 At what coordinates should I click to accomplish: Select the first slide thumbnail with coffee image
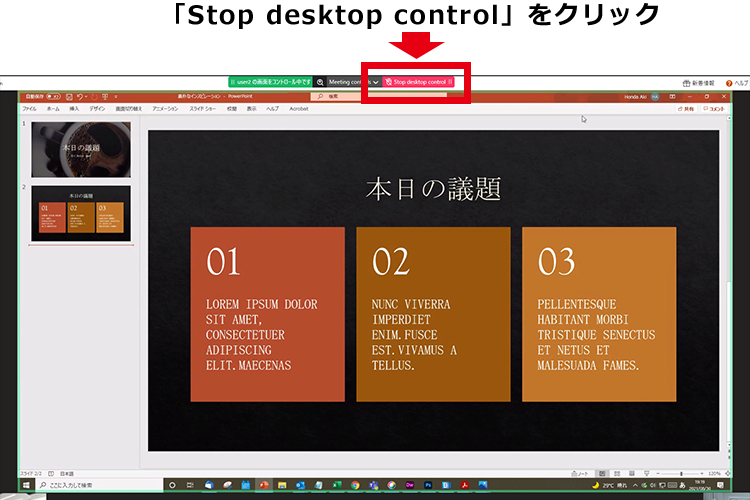pyautogui.click(x=82, y=148)
